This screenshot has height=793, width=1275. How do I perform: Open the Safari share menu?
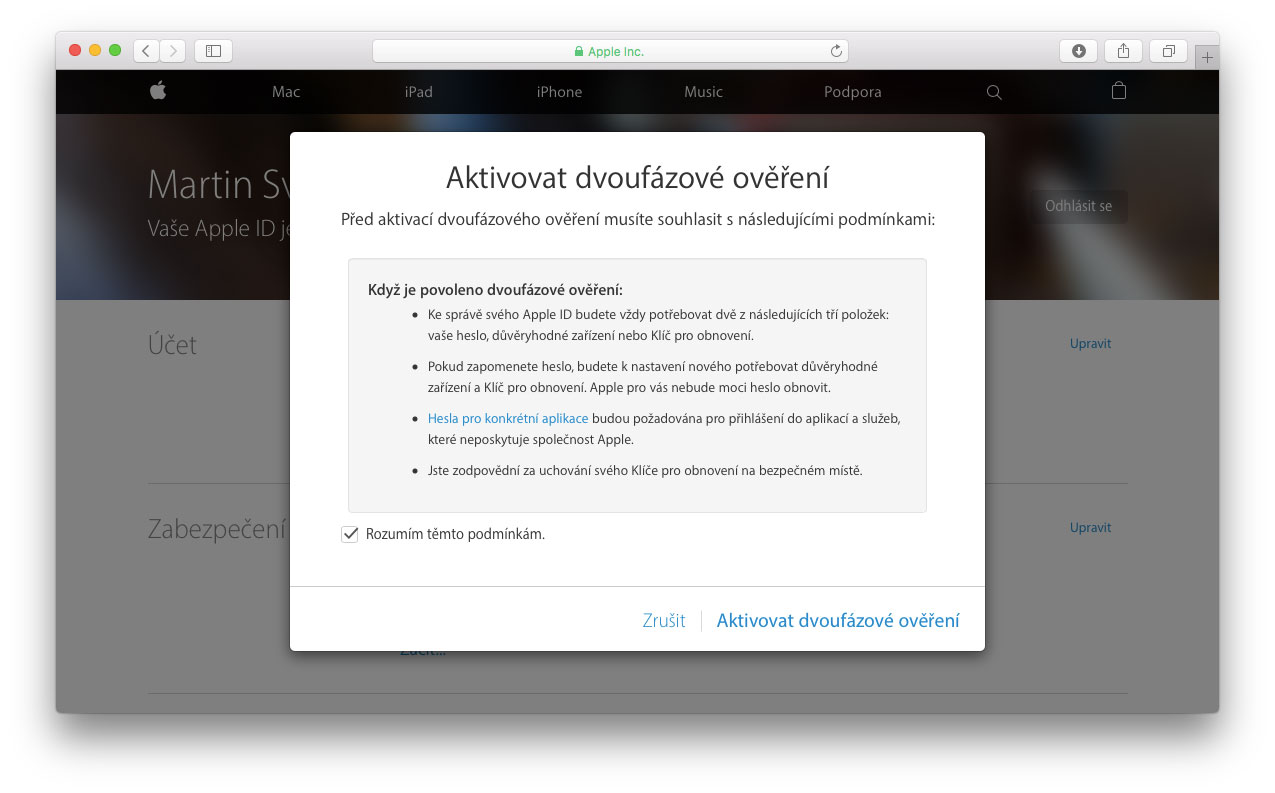(x=1123, y=51)
